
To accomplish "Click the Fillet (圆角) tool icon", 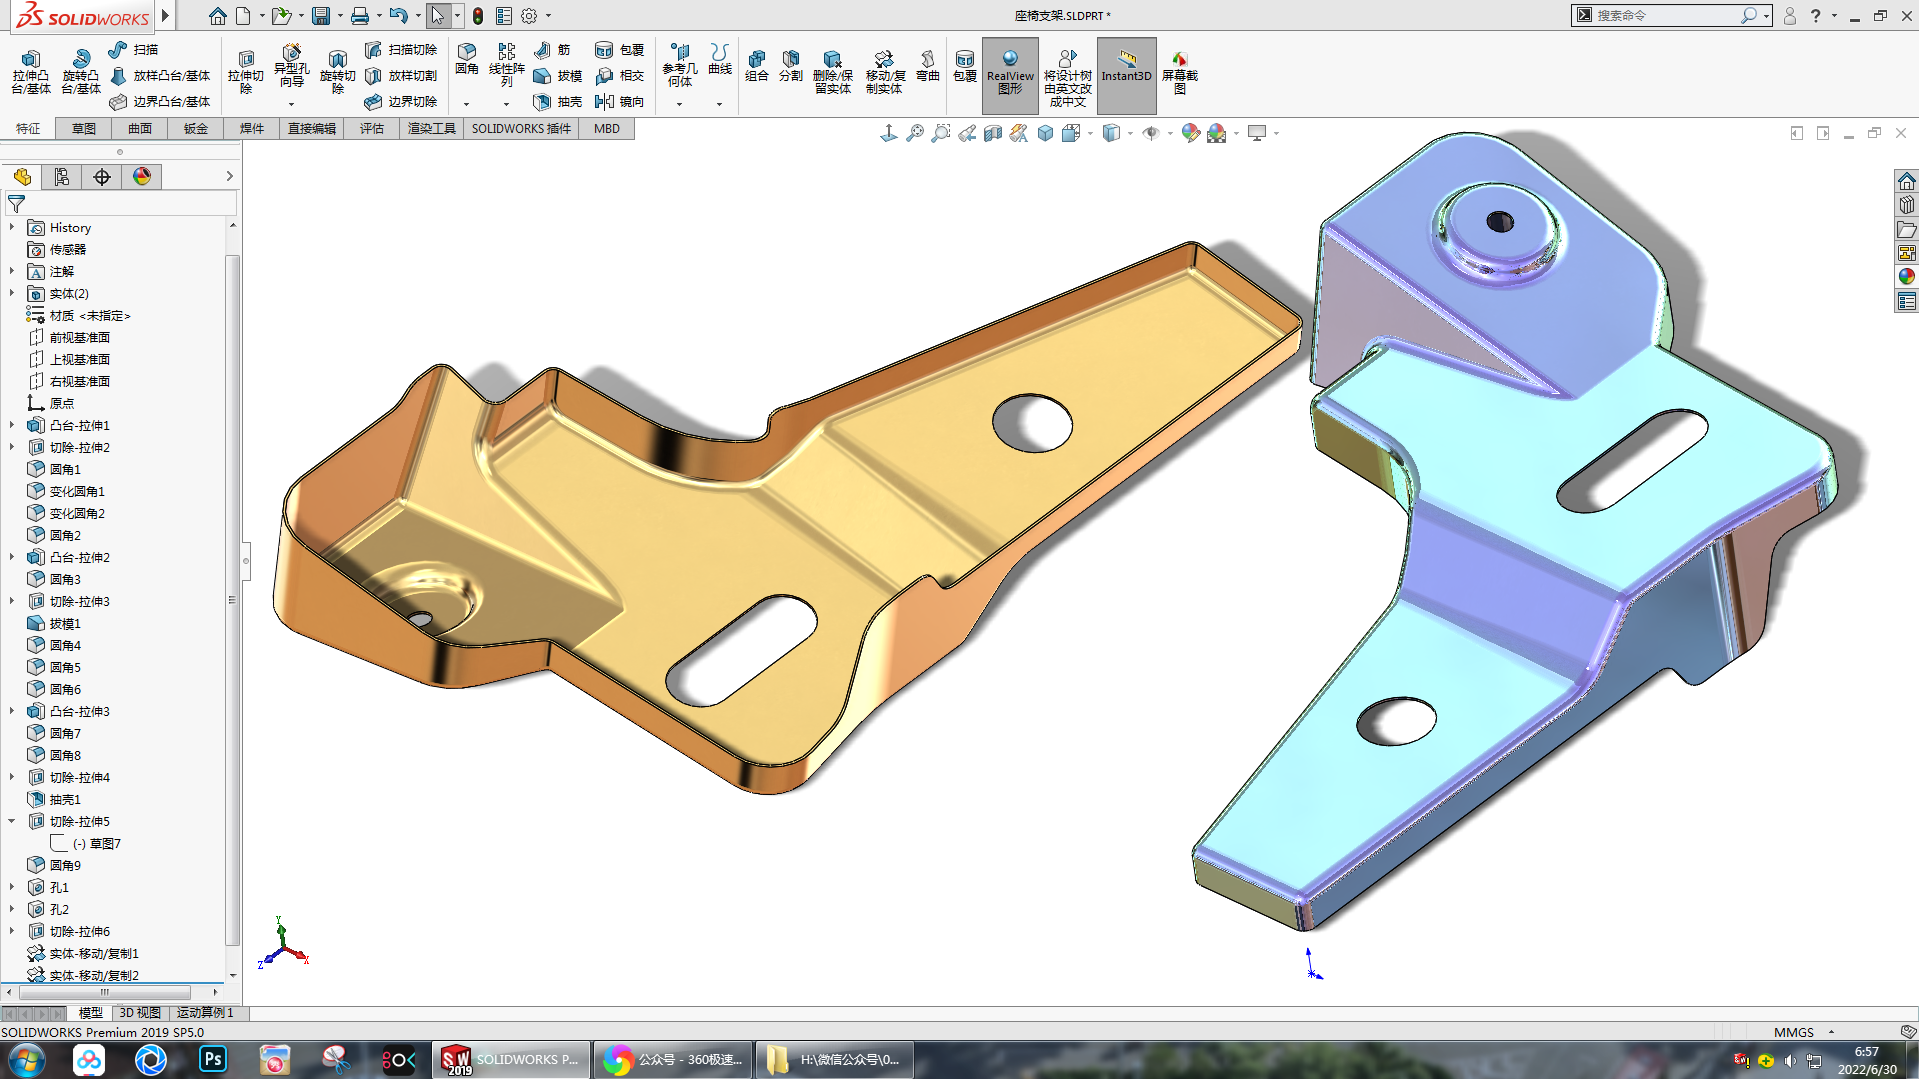I will 467,59.
